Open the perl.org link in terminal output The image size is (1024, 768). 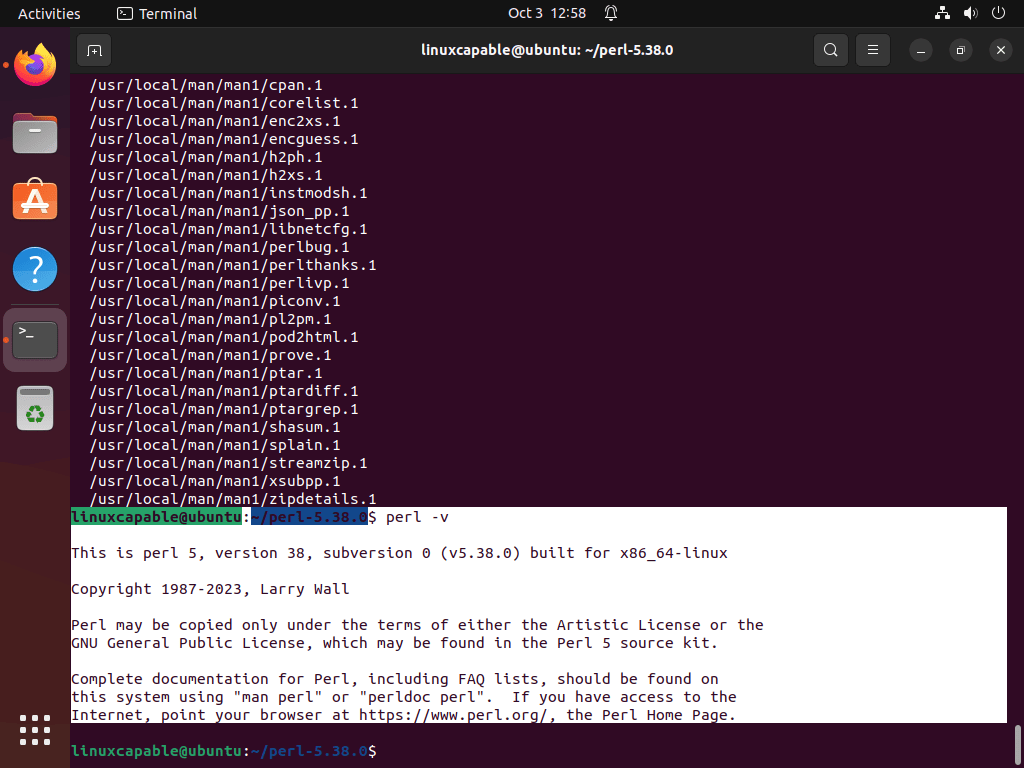tap(448, 715)
